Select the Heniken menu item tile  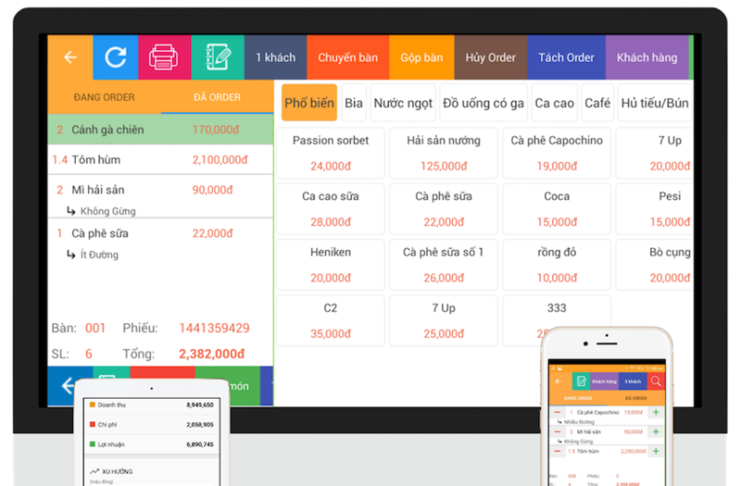click(x=330, y=264)
